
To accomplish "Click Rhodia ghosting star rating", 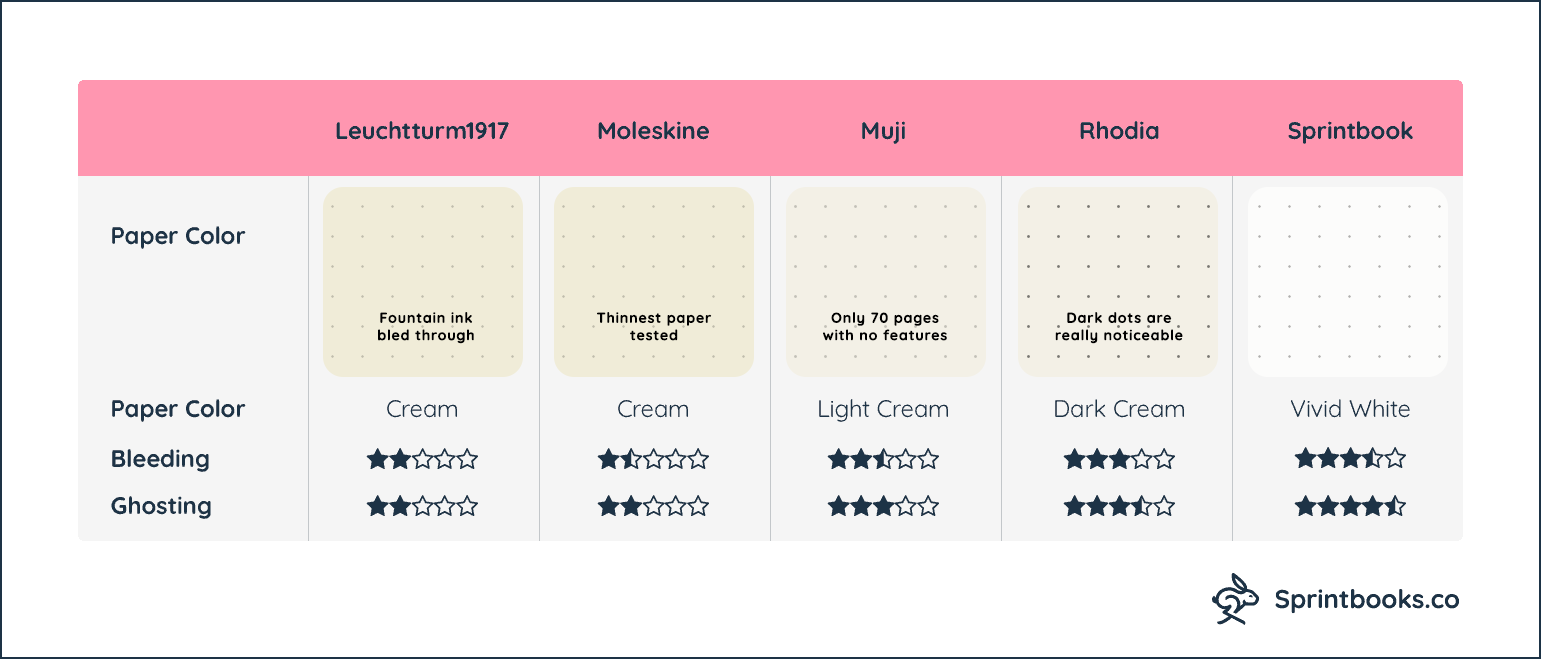I will [1119, 506].
